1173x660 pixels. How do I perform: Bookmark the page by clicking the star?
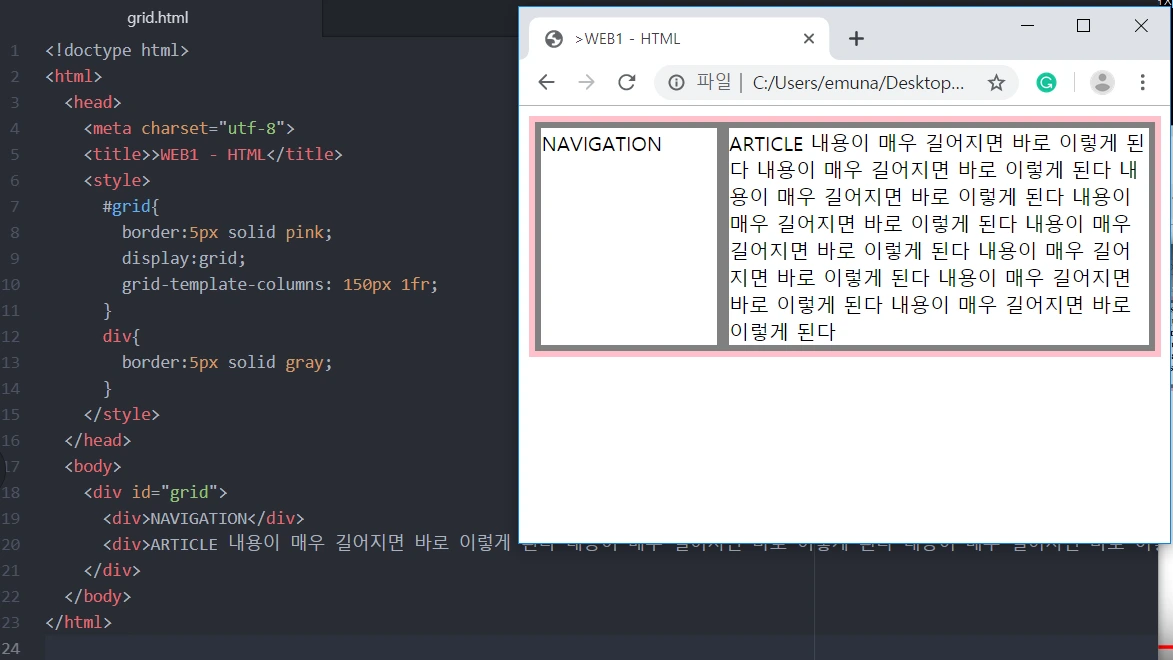click(997, 83)
